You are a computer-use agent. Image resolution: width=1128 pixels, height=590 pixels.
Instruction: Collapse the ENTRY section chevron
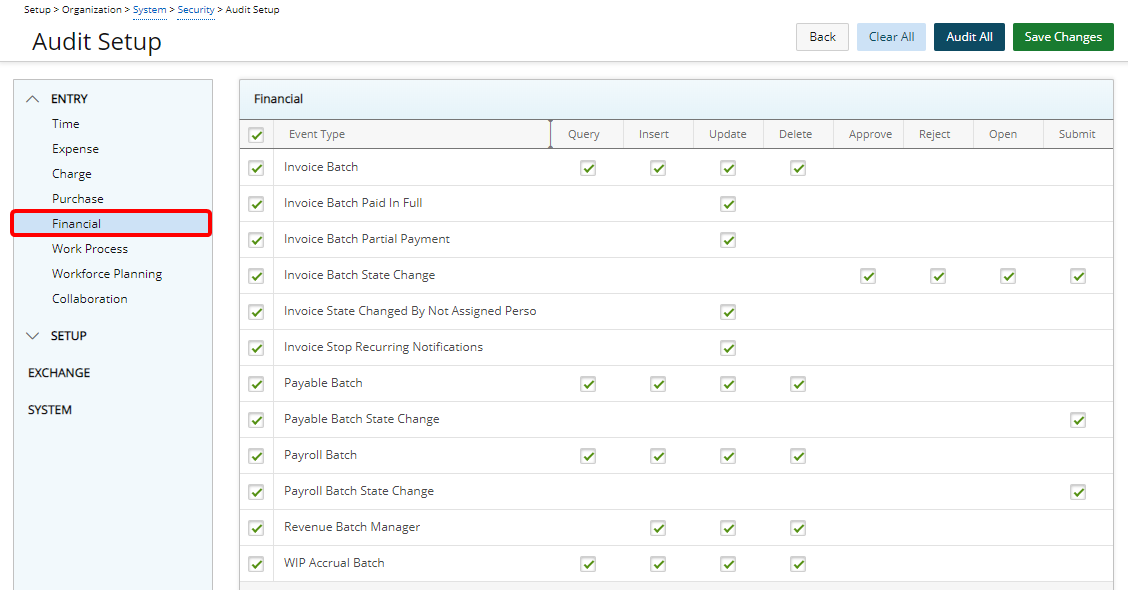click(x=33, y=99)
